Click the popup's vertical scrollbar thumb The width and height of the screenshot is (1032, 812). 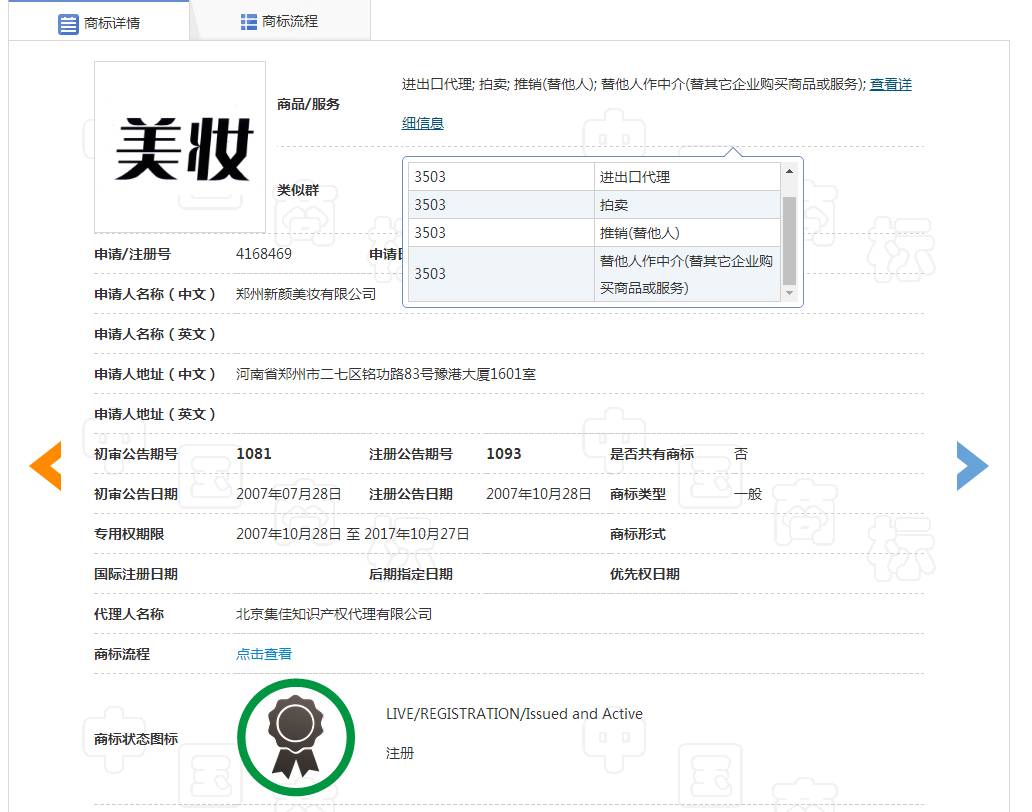[789, 240]
